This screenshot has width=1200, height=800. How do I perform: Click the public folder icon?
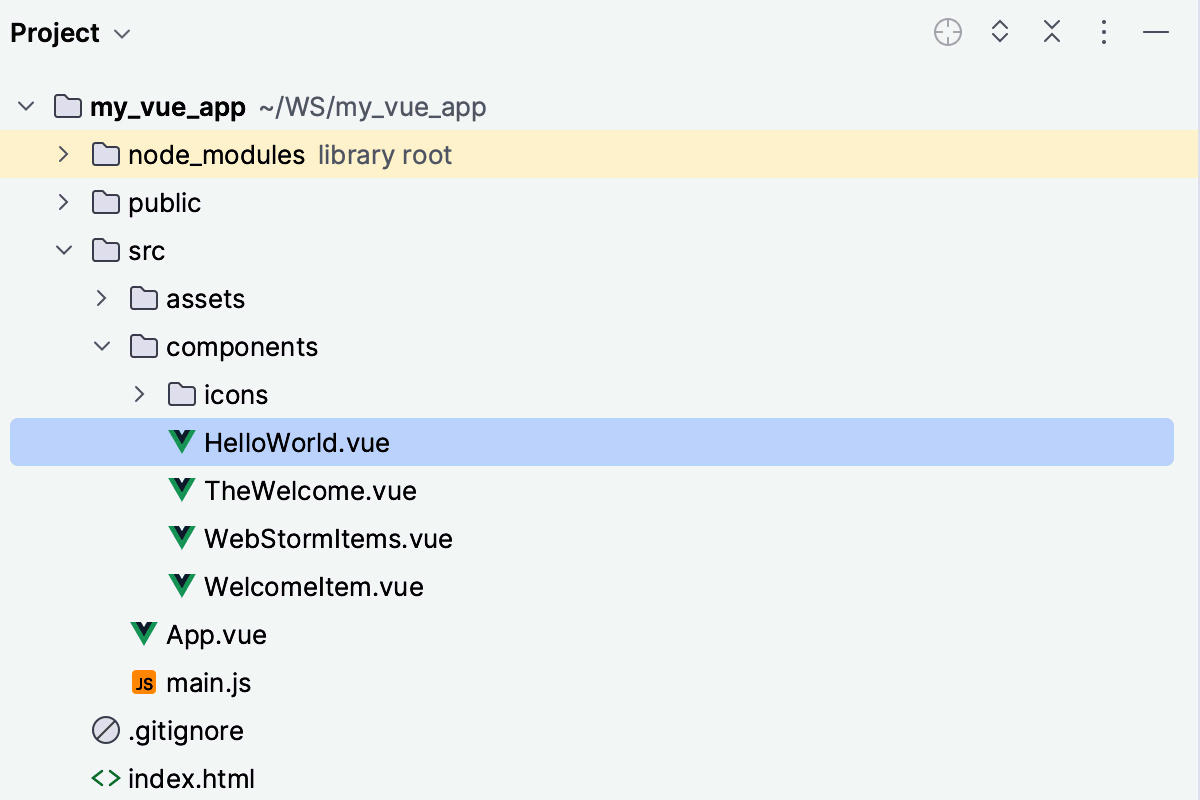pyautogui.click(x=105, y=202)
